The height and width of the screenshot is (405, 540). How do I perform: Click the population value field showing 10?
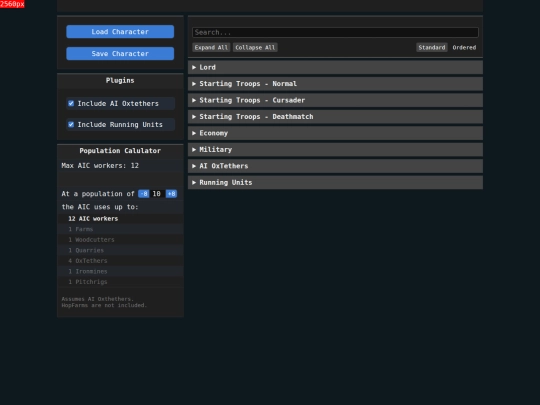coord(157,194)
